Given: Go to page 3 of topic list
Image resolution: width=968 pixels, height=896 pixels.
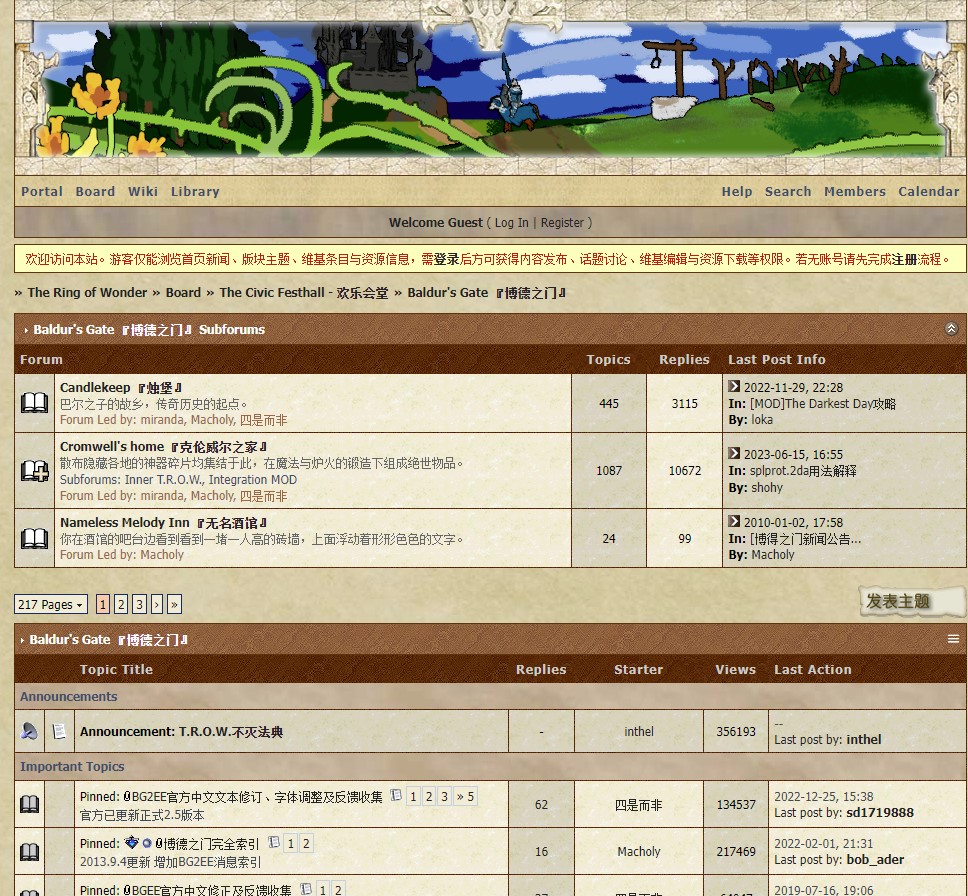Looking at the screenshot, I should (x=140, y=605).
